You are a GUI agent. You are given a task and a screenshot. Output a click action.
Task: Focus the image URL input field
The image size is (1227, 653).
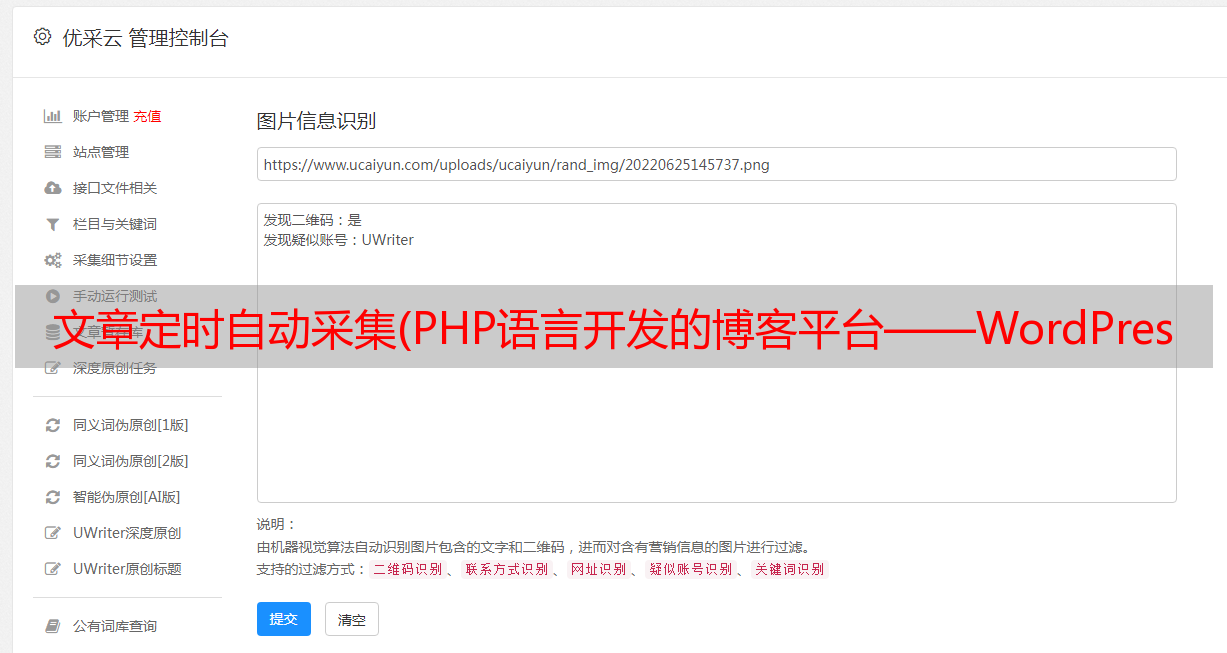point(716,164)
